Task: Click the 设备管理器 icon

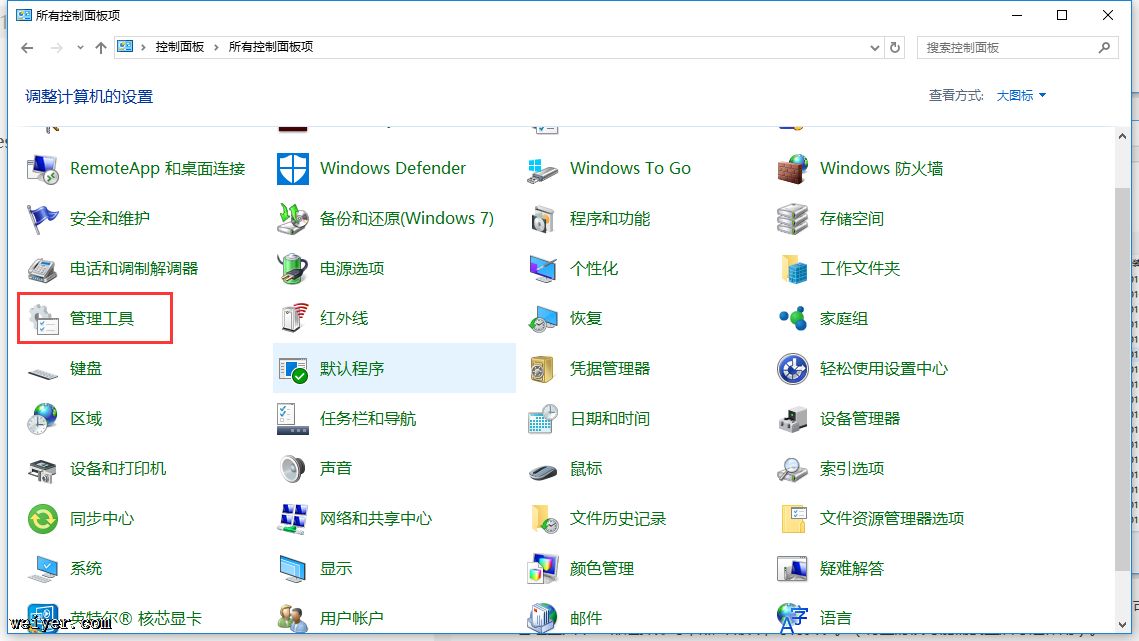Action: pyautogui.click(x=793, y=418)
